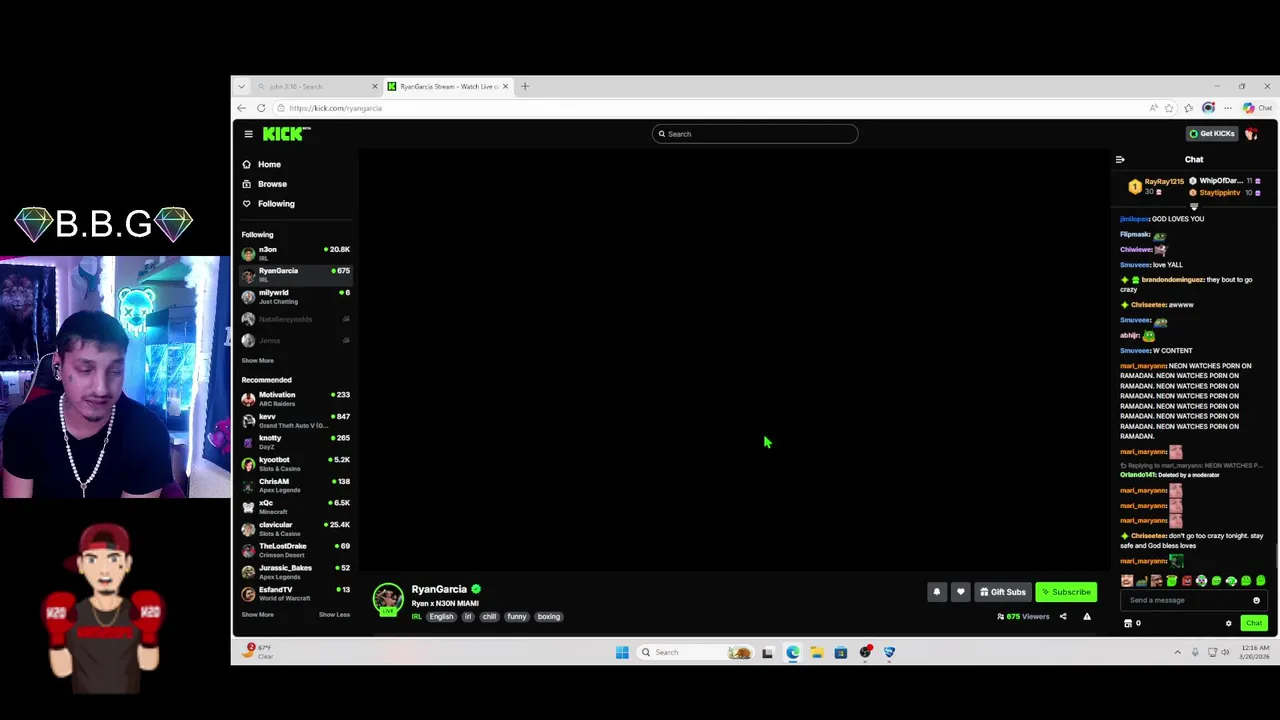Expand the chat gift leaderboard chevron
The height and width of the screenshot is (720, 1280).
point(1194,207)
